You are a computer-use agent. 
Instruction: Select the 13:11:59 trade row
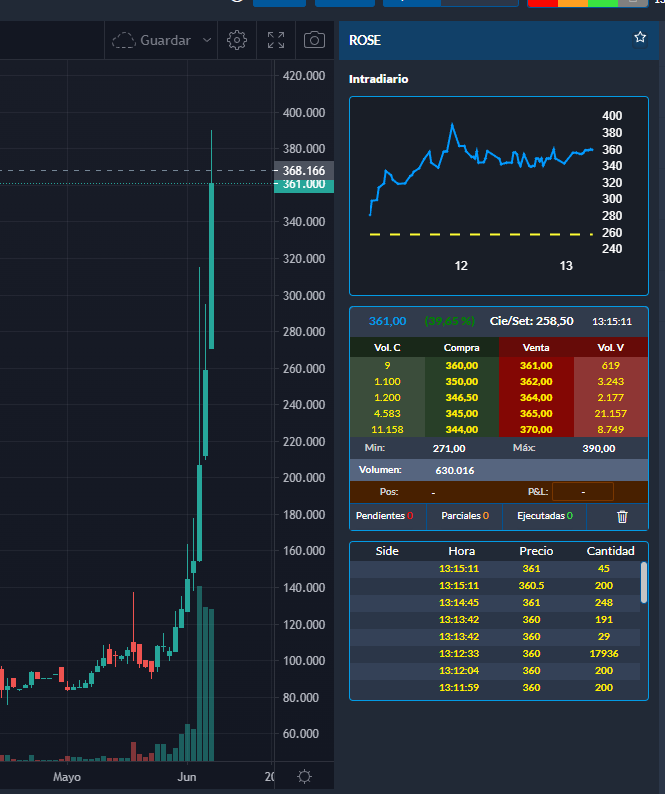coord(495,688)
